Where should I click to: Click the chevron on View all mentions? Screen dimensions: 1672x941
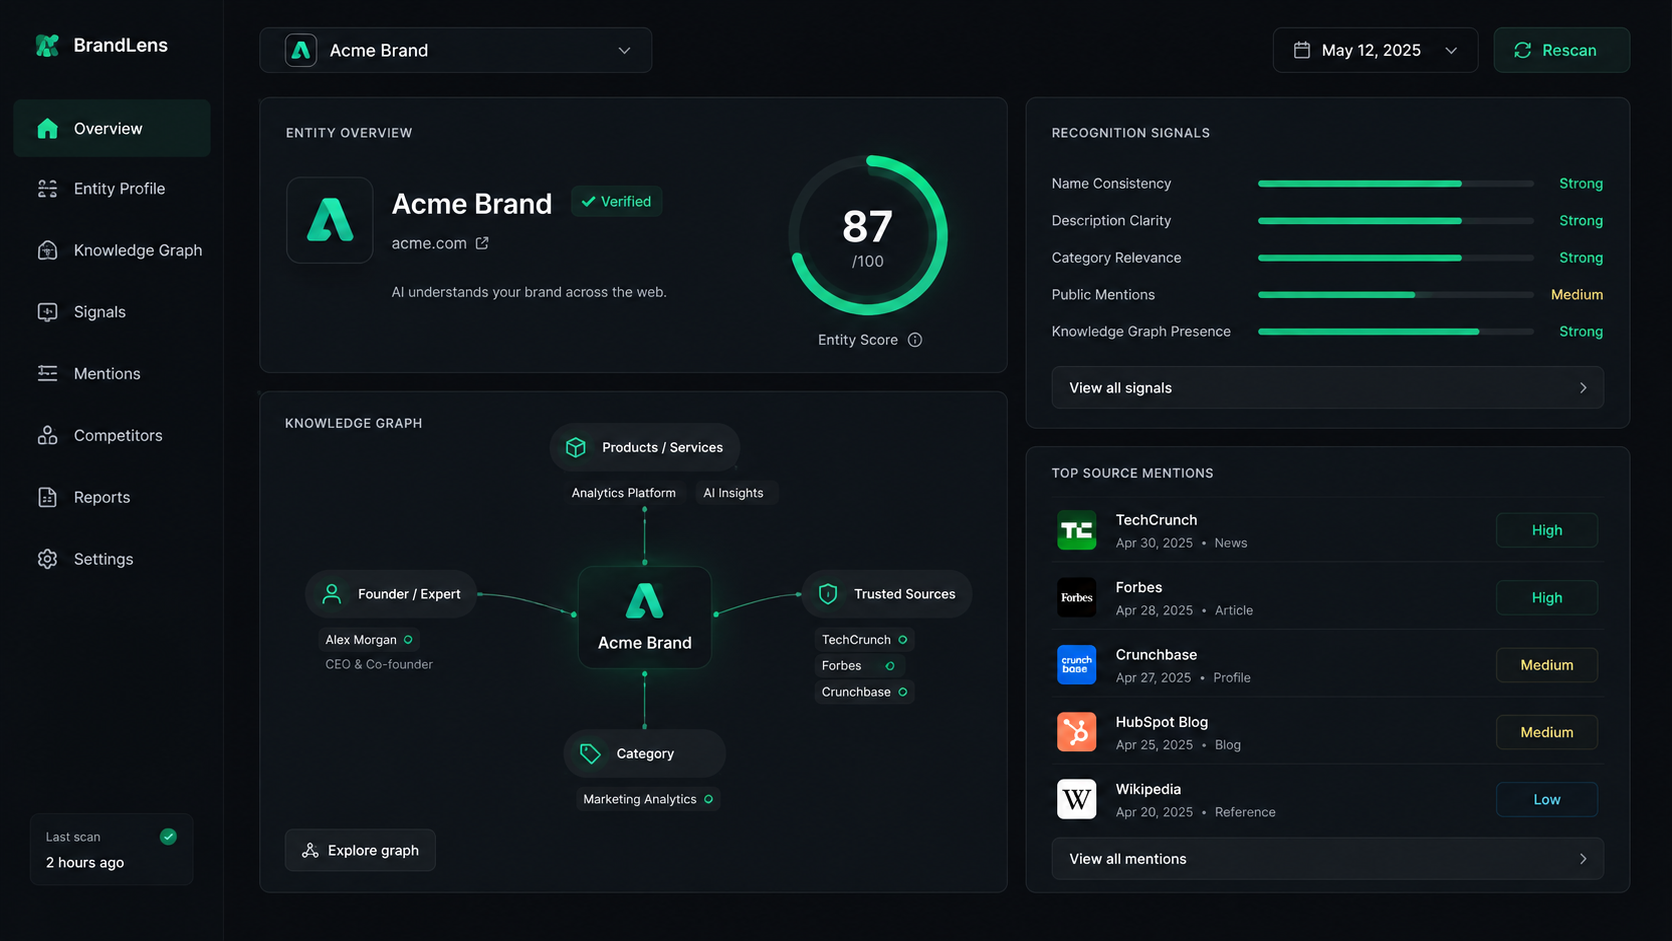click(1583, 859)
